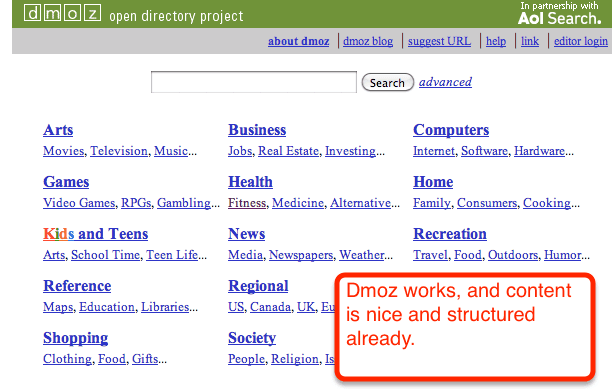
Task: Open the Health category
Action: (x=251, y=182)
